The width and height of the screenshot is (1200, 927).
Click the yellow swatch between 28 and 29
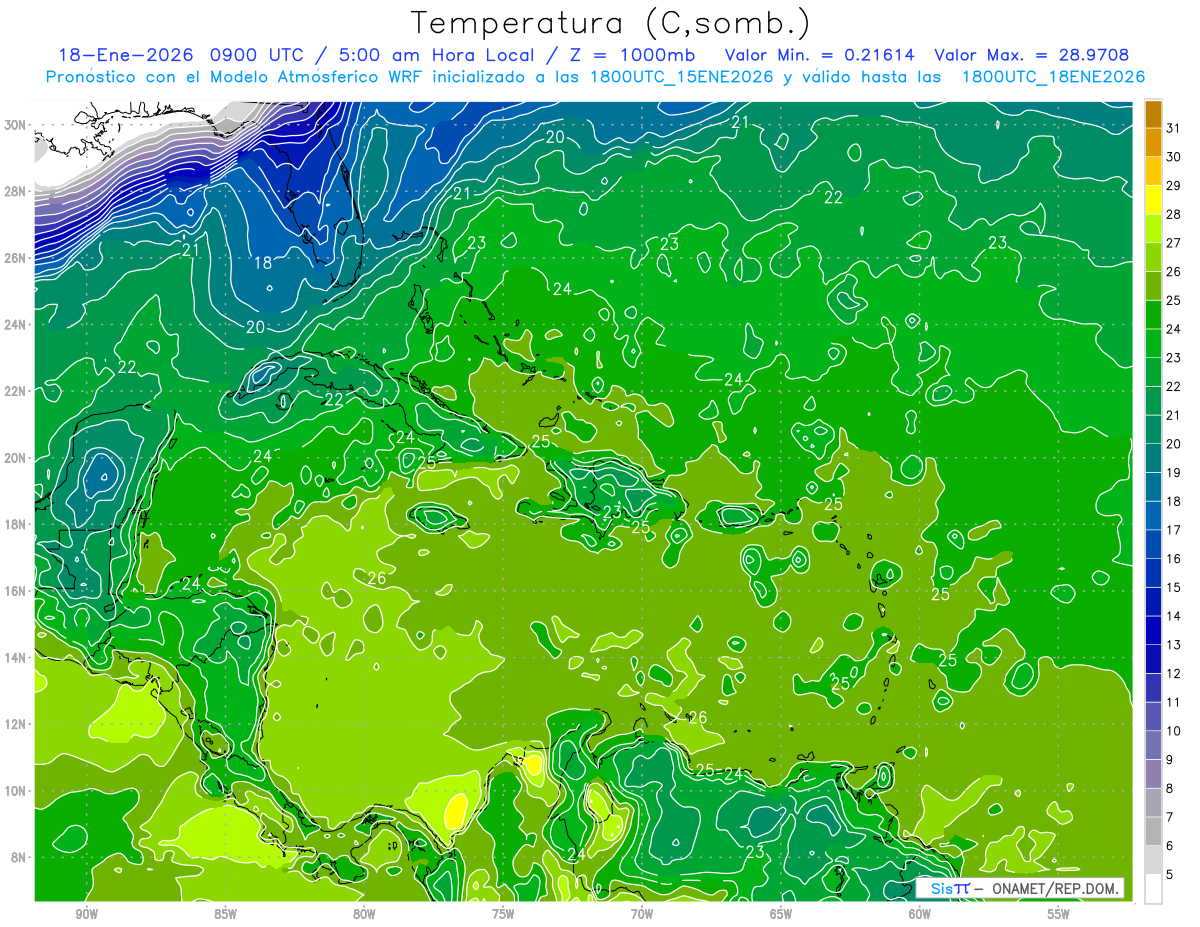coord(1153,200)
